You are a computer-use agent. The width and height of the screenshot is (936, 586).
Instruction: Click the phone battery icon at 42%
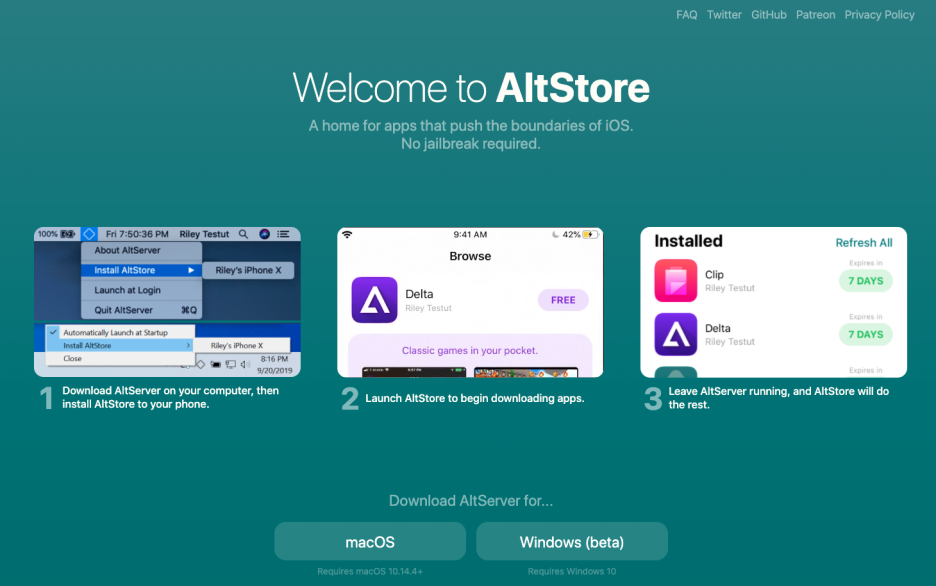tap(590, 235)
